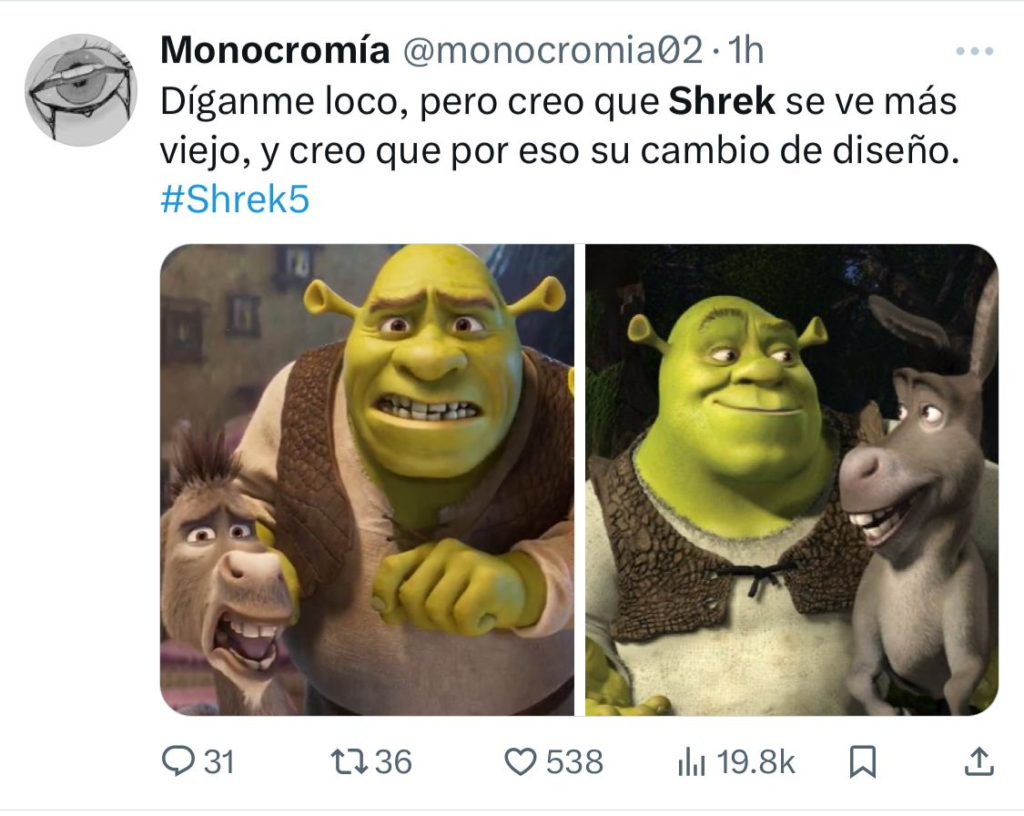The width and height of the screenshot is (1024, 816).
Task: Open the tweet text about Shrek's design
Action: click(x=560, y=126)
